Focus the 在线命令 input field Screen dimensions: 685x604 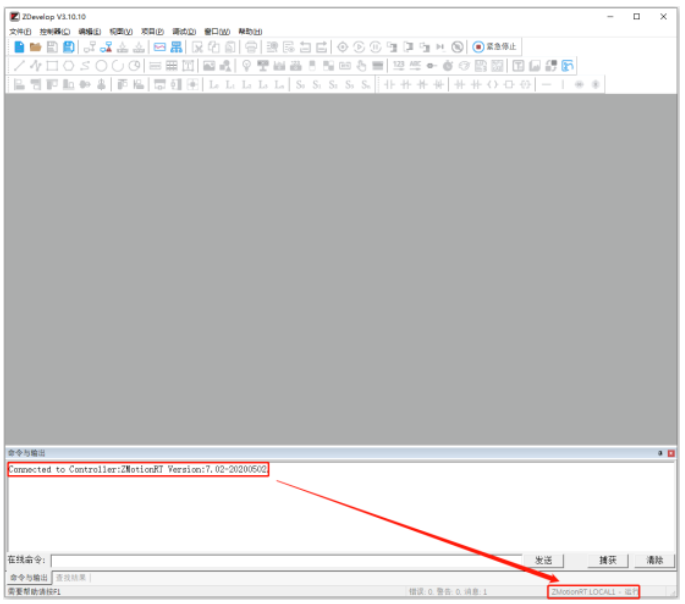coord(286,561)
